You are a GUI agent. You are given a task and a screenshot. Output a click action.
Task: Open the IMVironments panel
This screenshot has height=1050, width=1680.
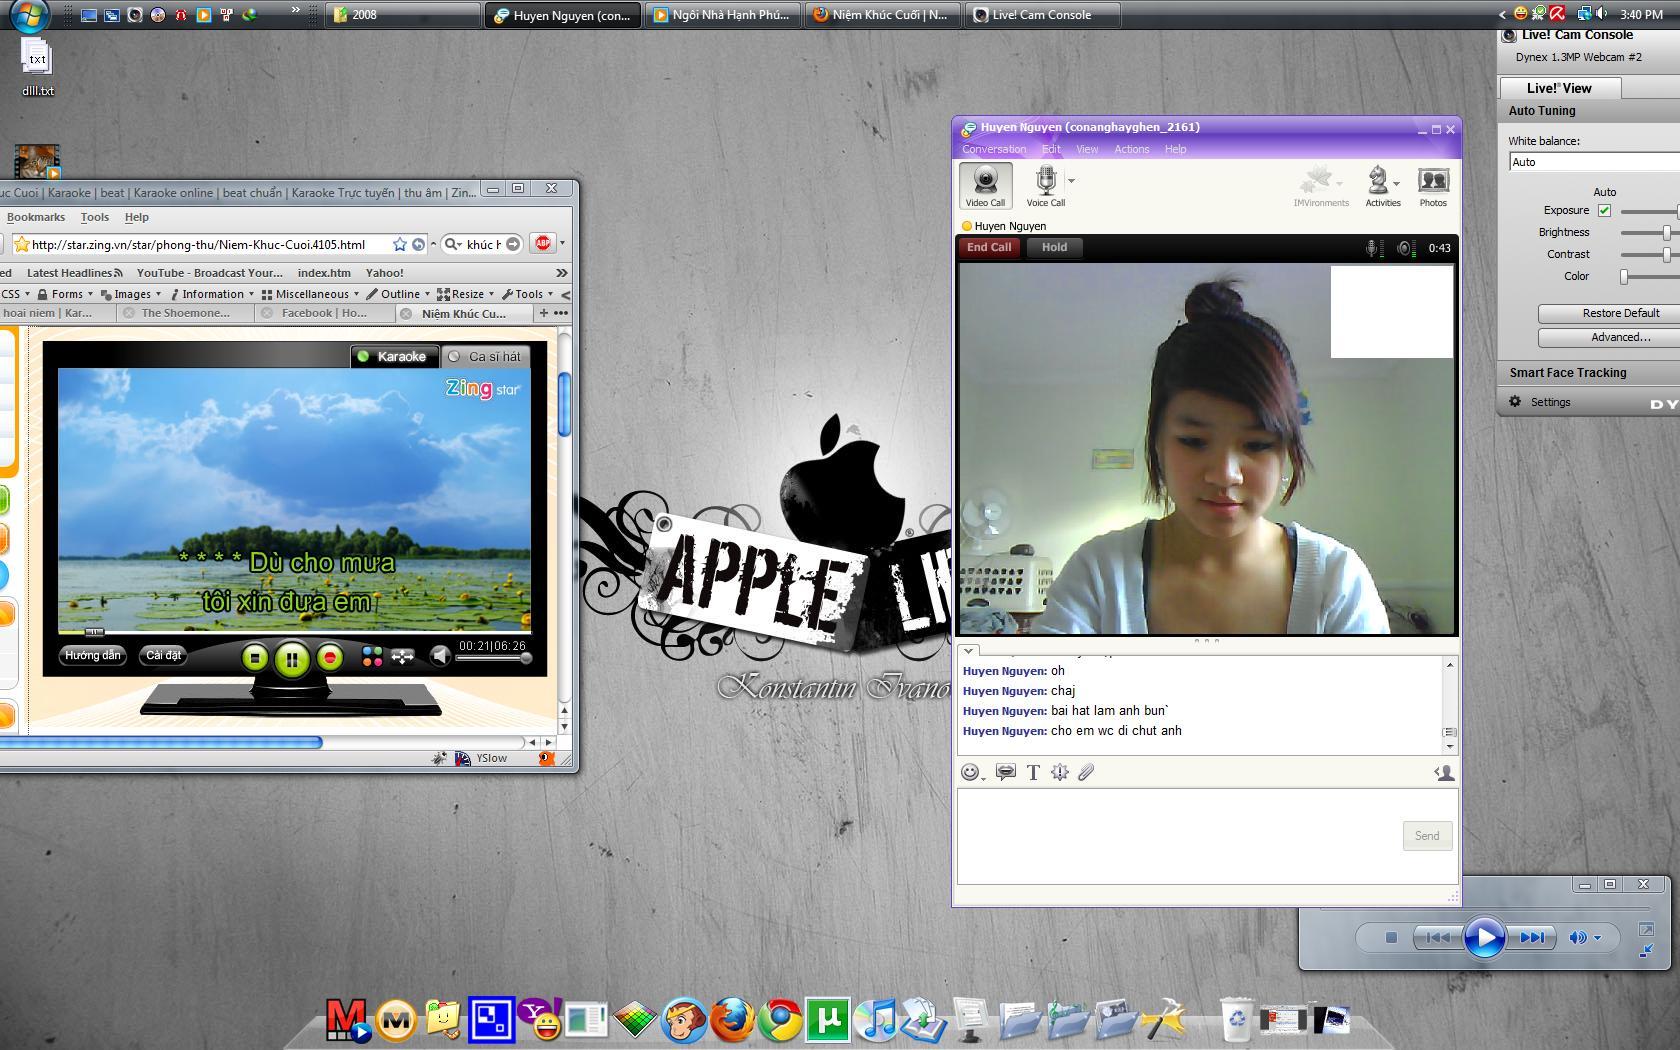pyautogui.click(x=1320, y=186)
